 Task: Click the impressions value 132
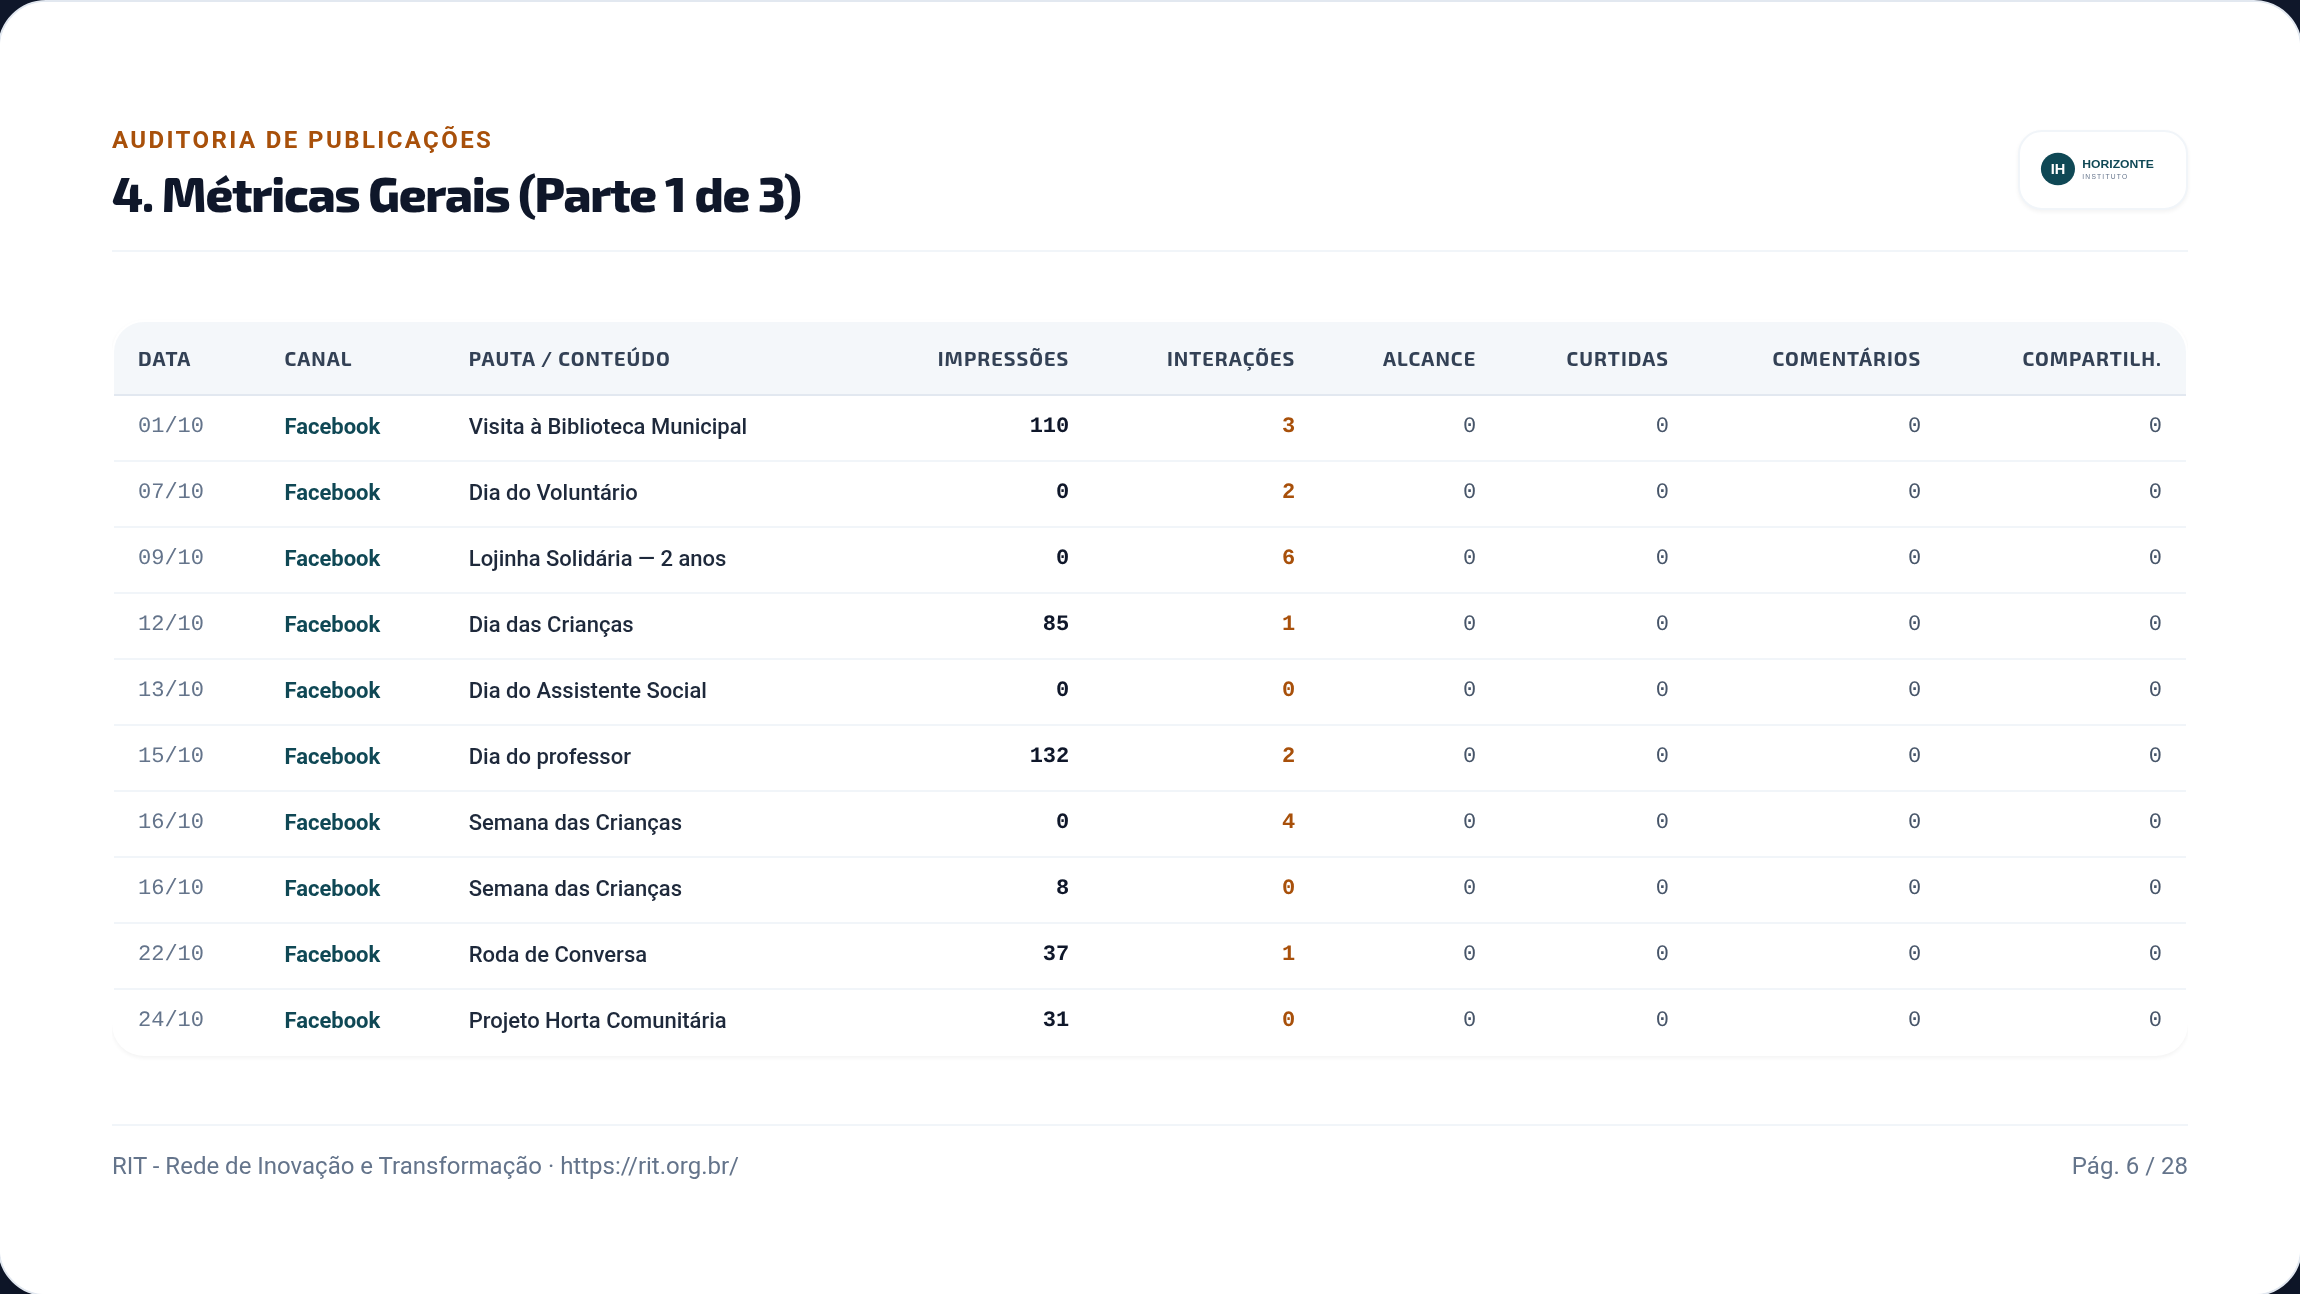point(1049,755)
